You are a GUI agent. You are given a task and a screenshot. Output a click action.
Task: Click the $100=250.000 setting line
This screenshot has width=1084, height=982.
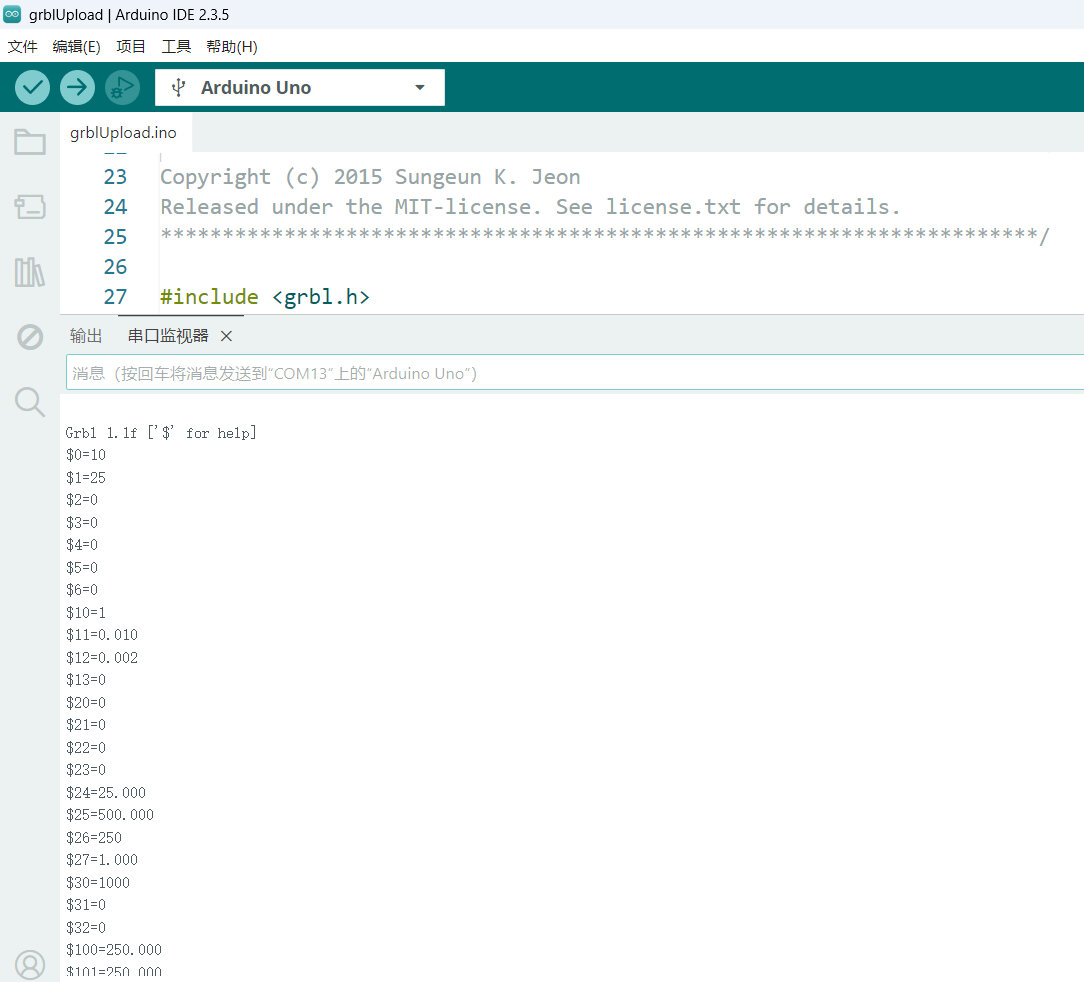[113, 949]
